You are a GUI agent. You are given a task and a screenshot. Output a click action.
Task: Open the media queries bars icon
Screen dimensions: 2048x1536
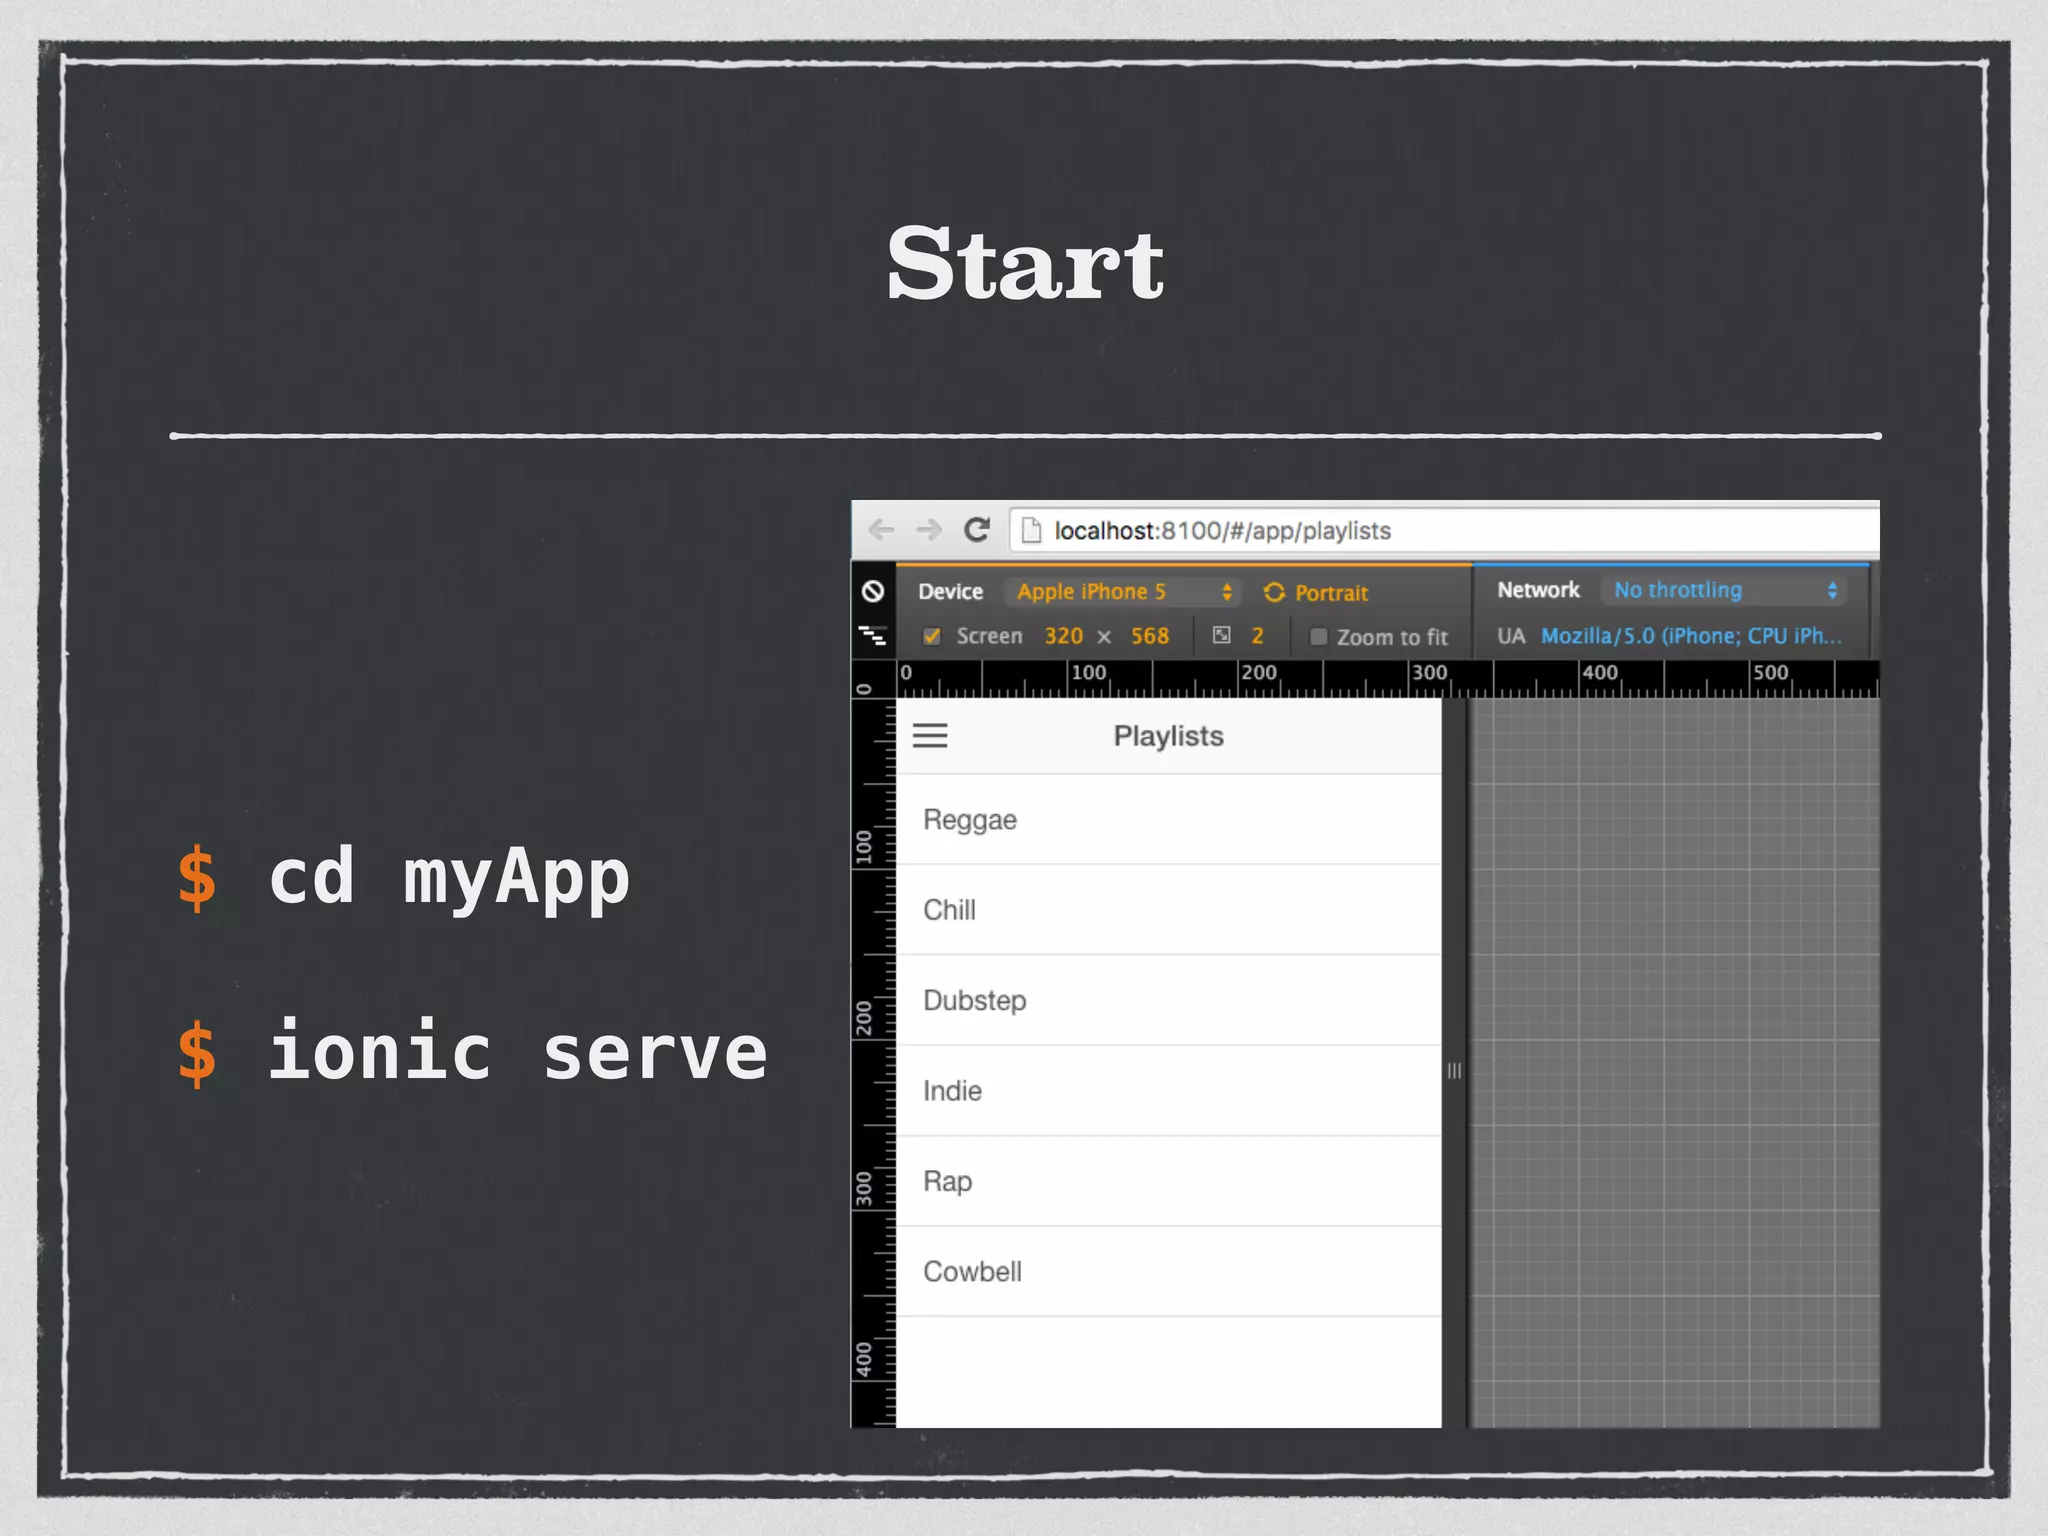pos(873,635)
